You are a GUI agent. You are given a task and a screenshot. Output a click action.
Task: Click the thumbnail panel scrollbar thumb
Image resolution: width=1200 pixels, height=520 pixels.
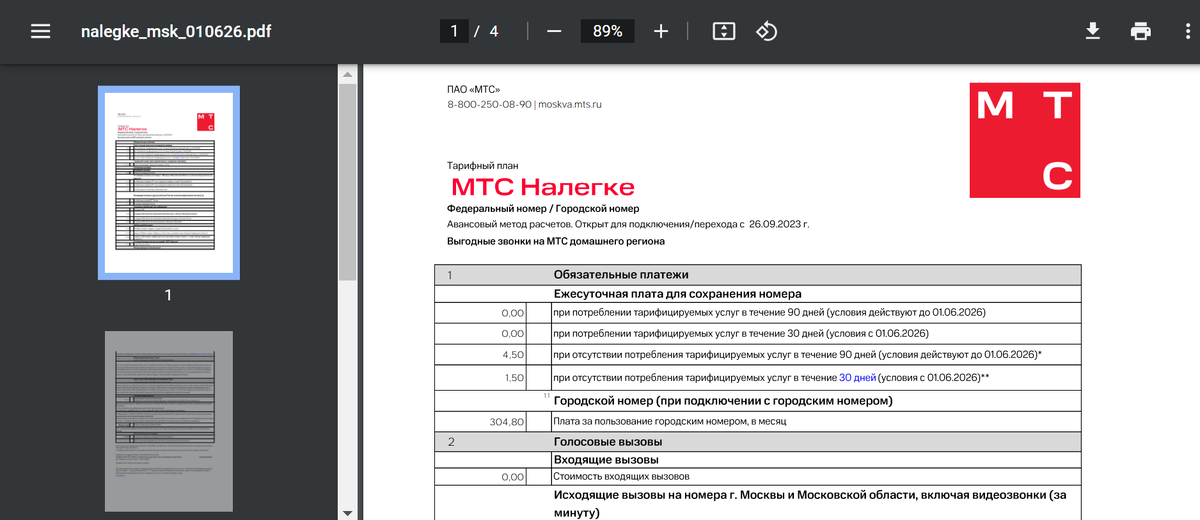[347, 182]
